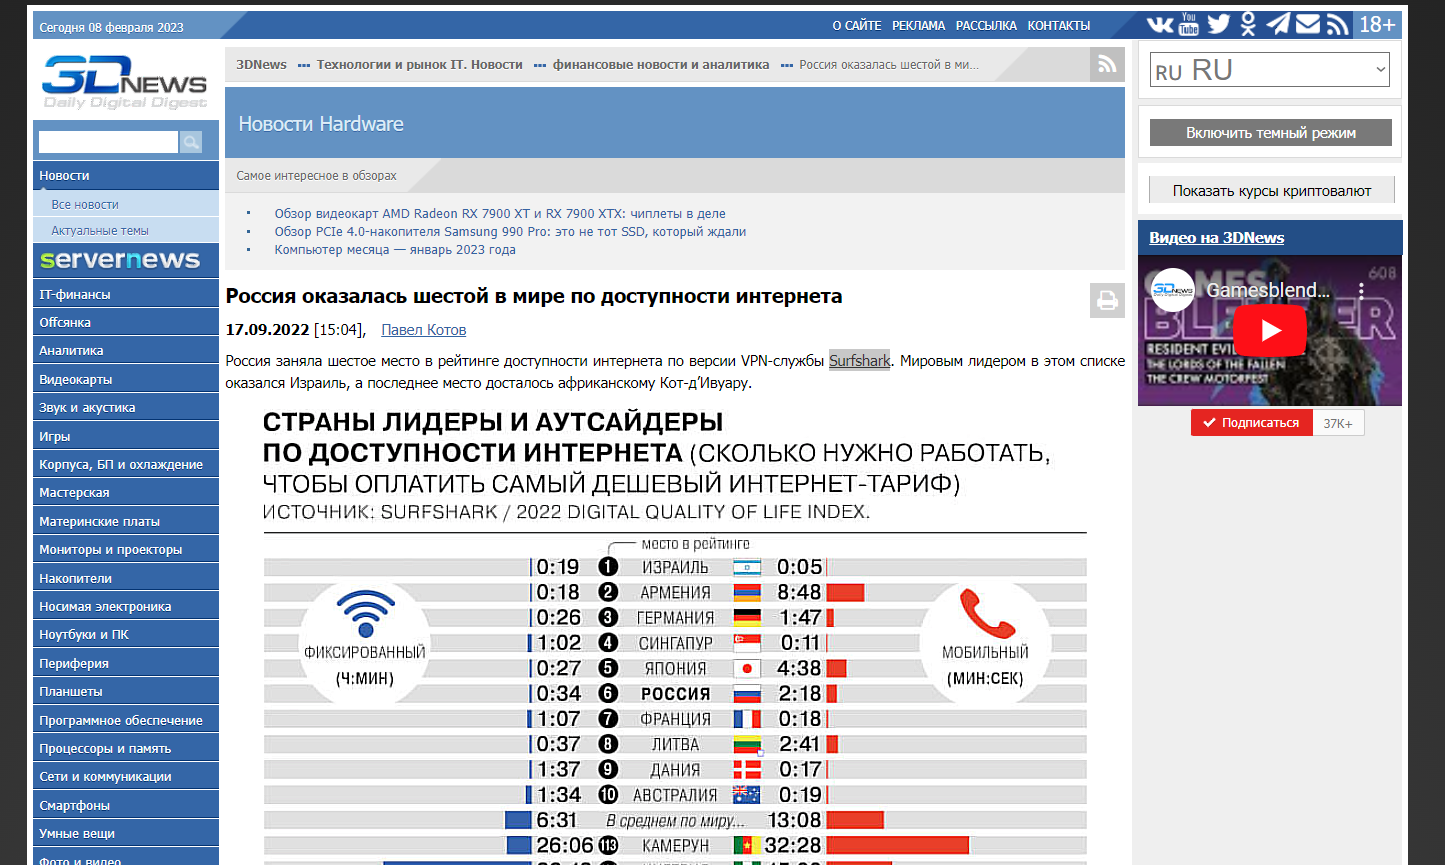
Task: Click the RSS feed icon beside breadcrumbs
Action: click(x=1107, y=65)
